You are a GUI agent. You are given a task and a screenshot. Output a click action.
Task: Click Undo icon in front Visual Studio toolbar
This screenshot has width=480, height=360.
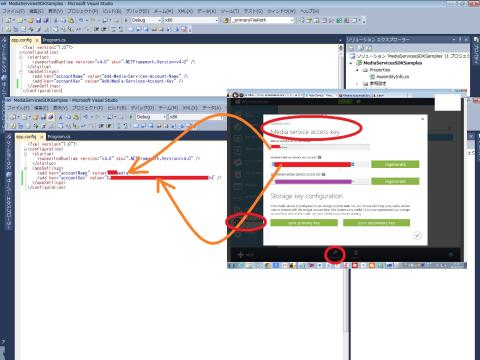(86, 117)
